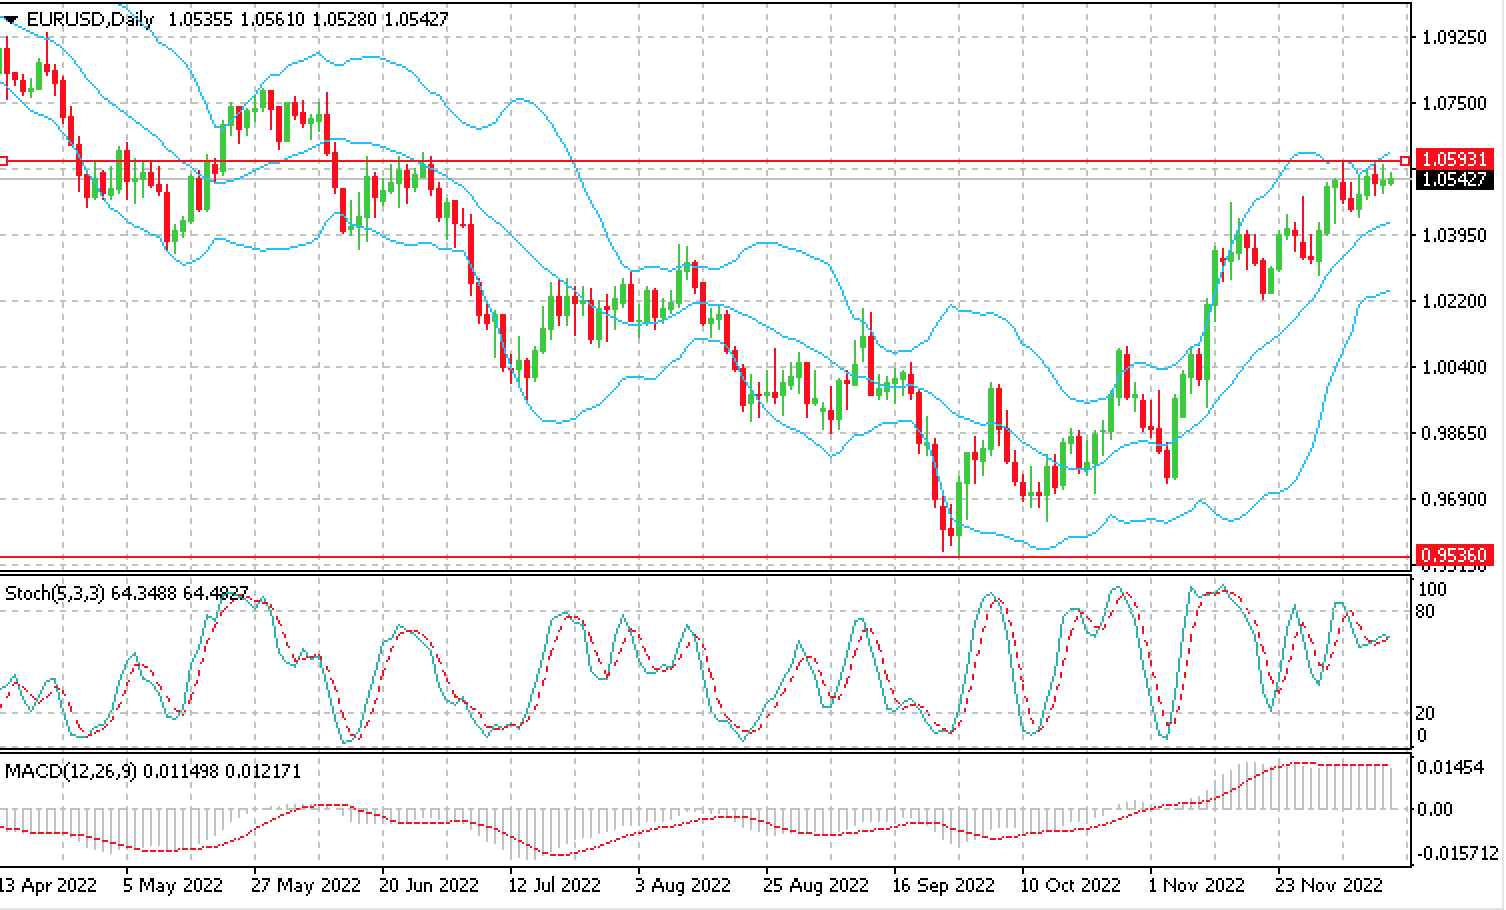This screenshot has width=1506, height=910.
Task: Click the red 1.05931 resistance price tag
Action: (x=1456, y=160)
